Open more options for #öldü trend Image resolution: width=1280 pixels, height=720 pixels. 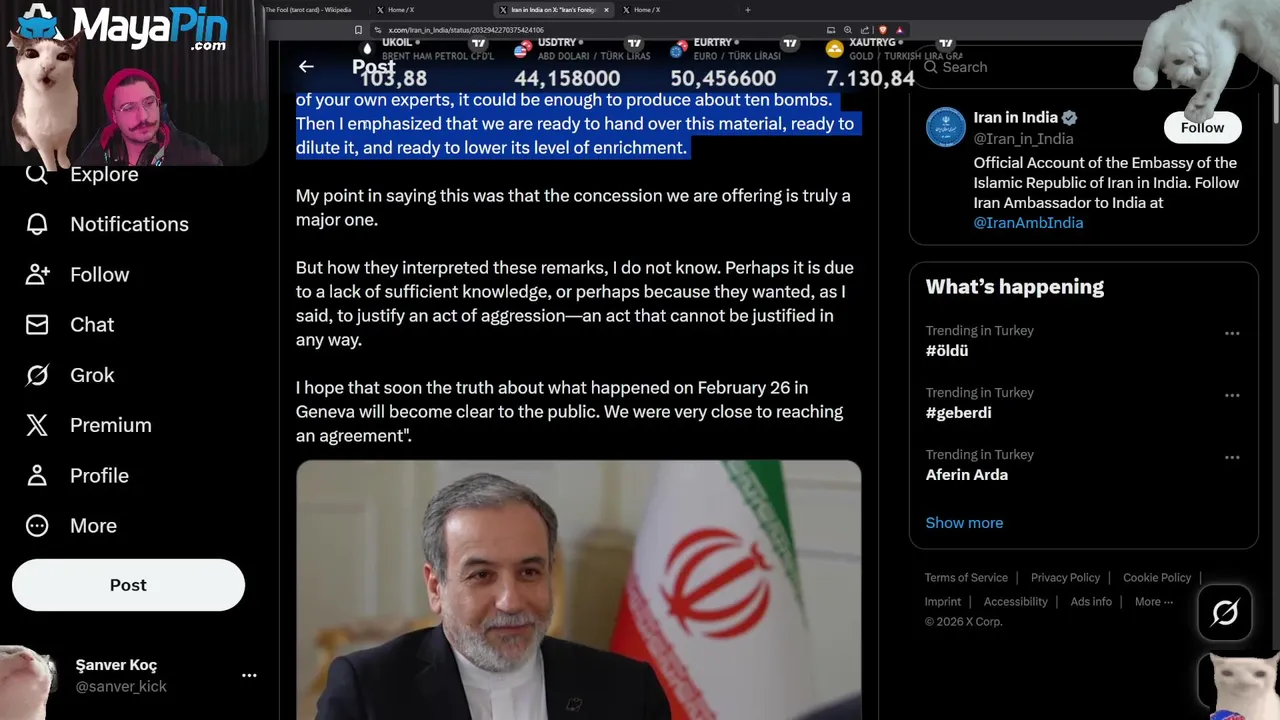[1232, 333]
